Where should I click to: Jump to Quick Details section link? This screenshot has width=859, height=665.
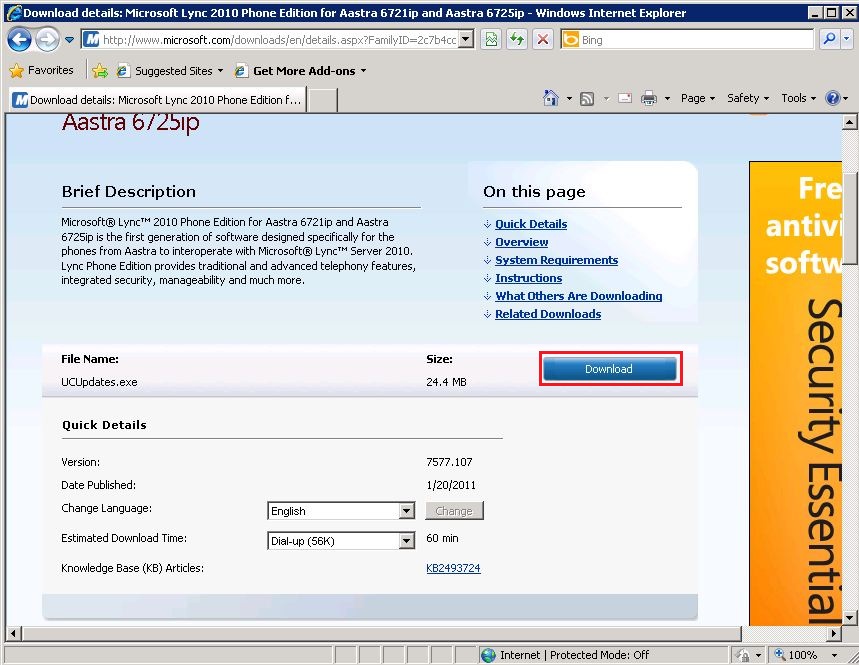pos(531,223)
